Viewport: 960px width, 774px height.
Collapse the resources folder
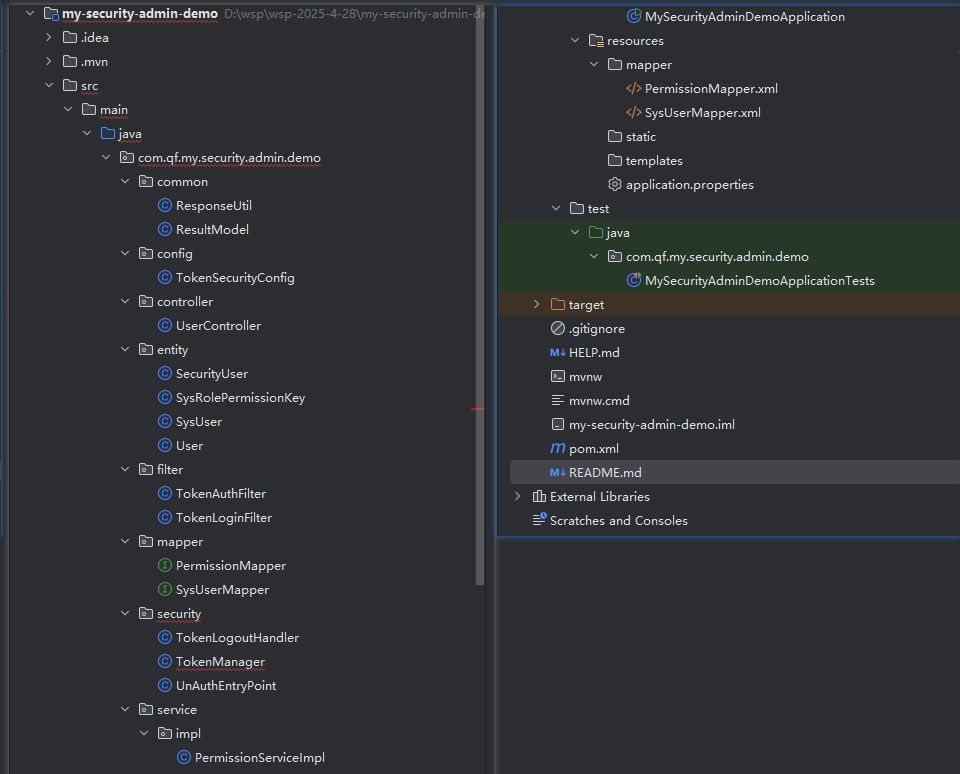click(x=575, y=40)
